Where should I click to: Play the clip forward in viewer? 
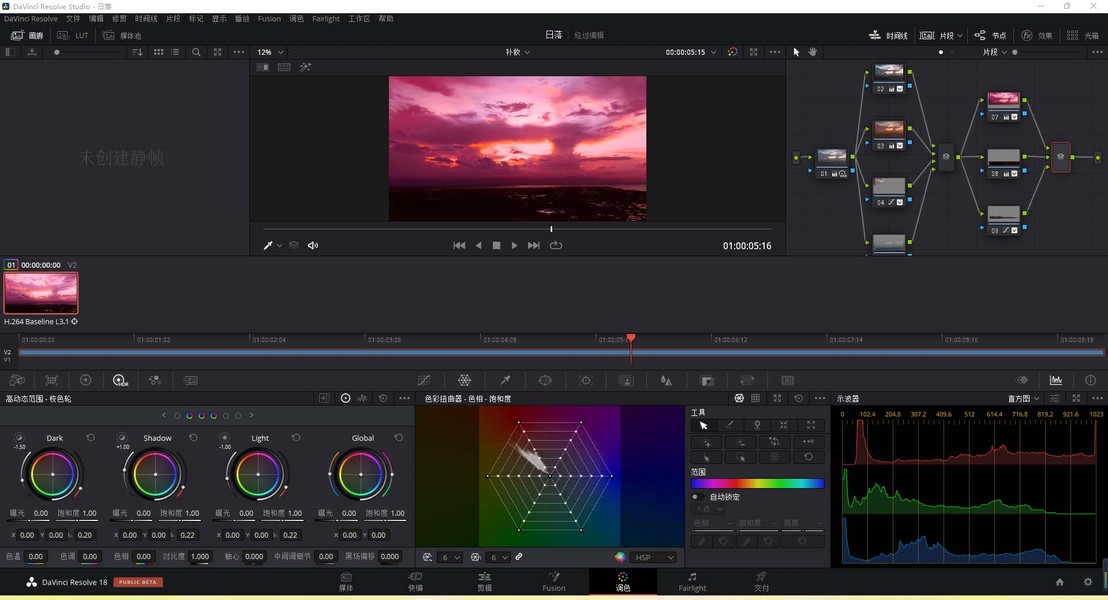pos(514,245)
